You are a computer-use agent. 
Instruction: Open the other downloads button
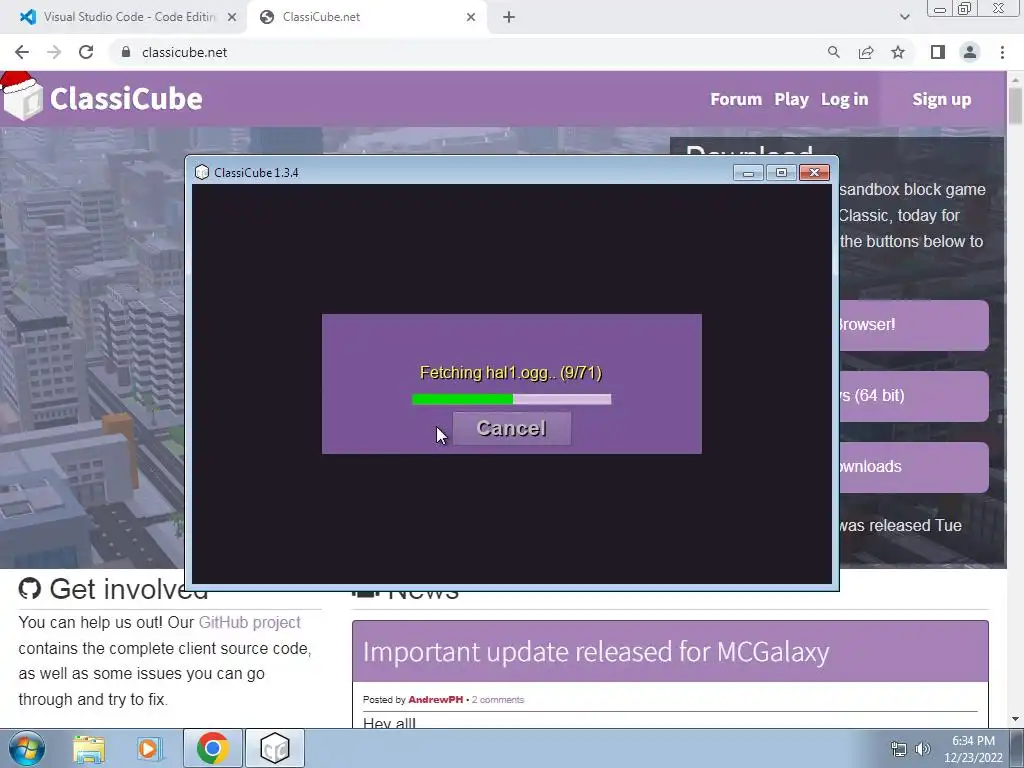coord(914,468)
